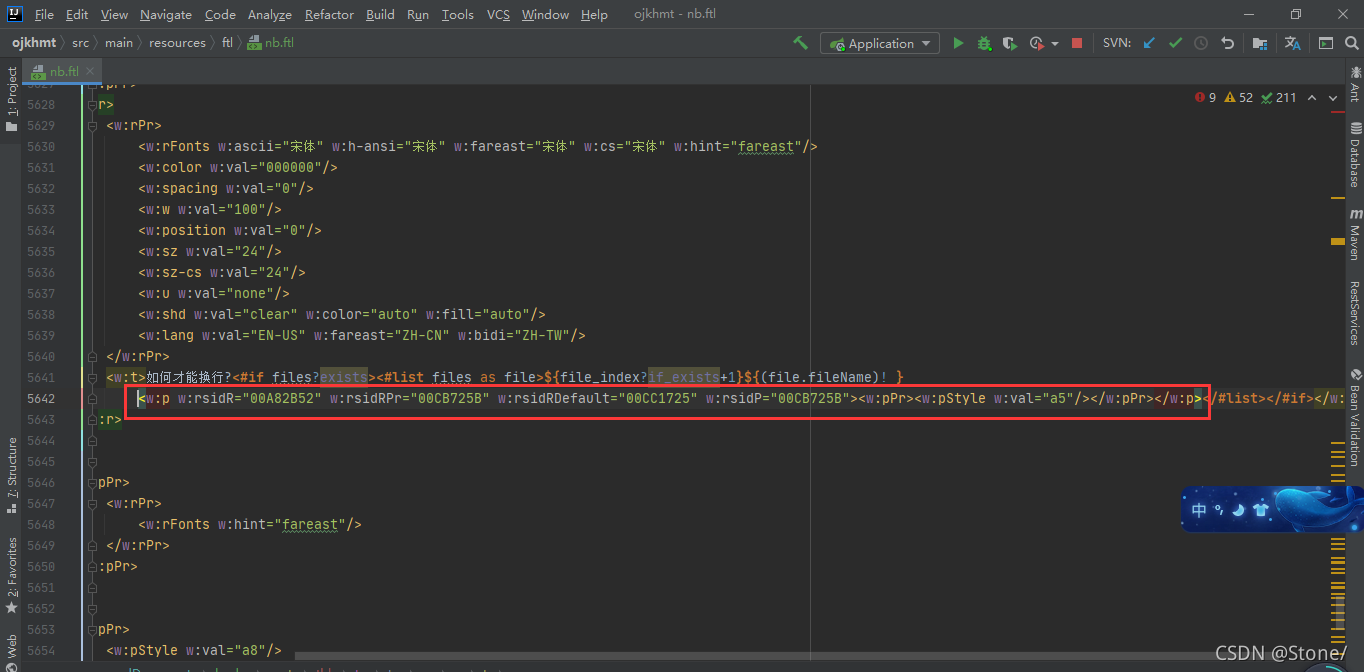Viewport: 1364px width, 672px height.
Task: Click the SVN Revert rollback arrow
Action: (x=1227, y=43)
